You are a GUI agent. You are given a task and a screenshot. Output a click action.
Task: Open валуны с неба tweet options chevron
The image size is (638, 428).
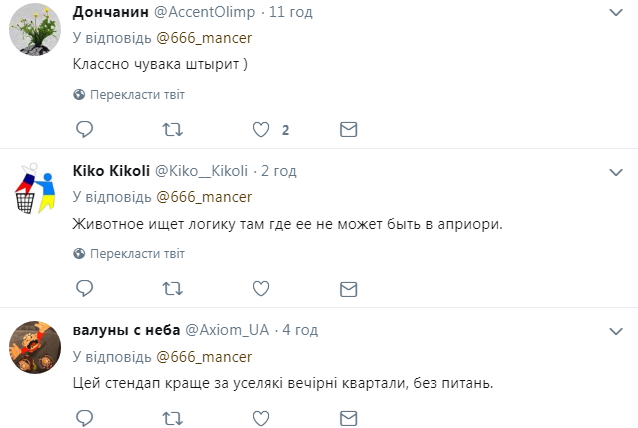[616, 331]
